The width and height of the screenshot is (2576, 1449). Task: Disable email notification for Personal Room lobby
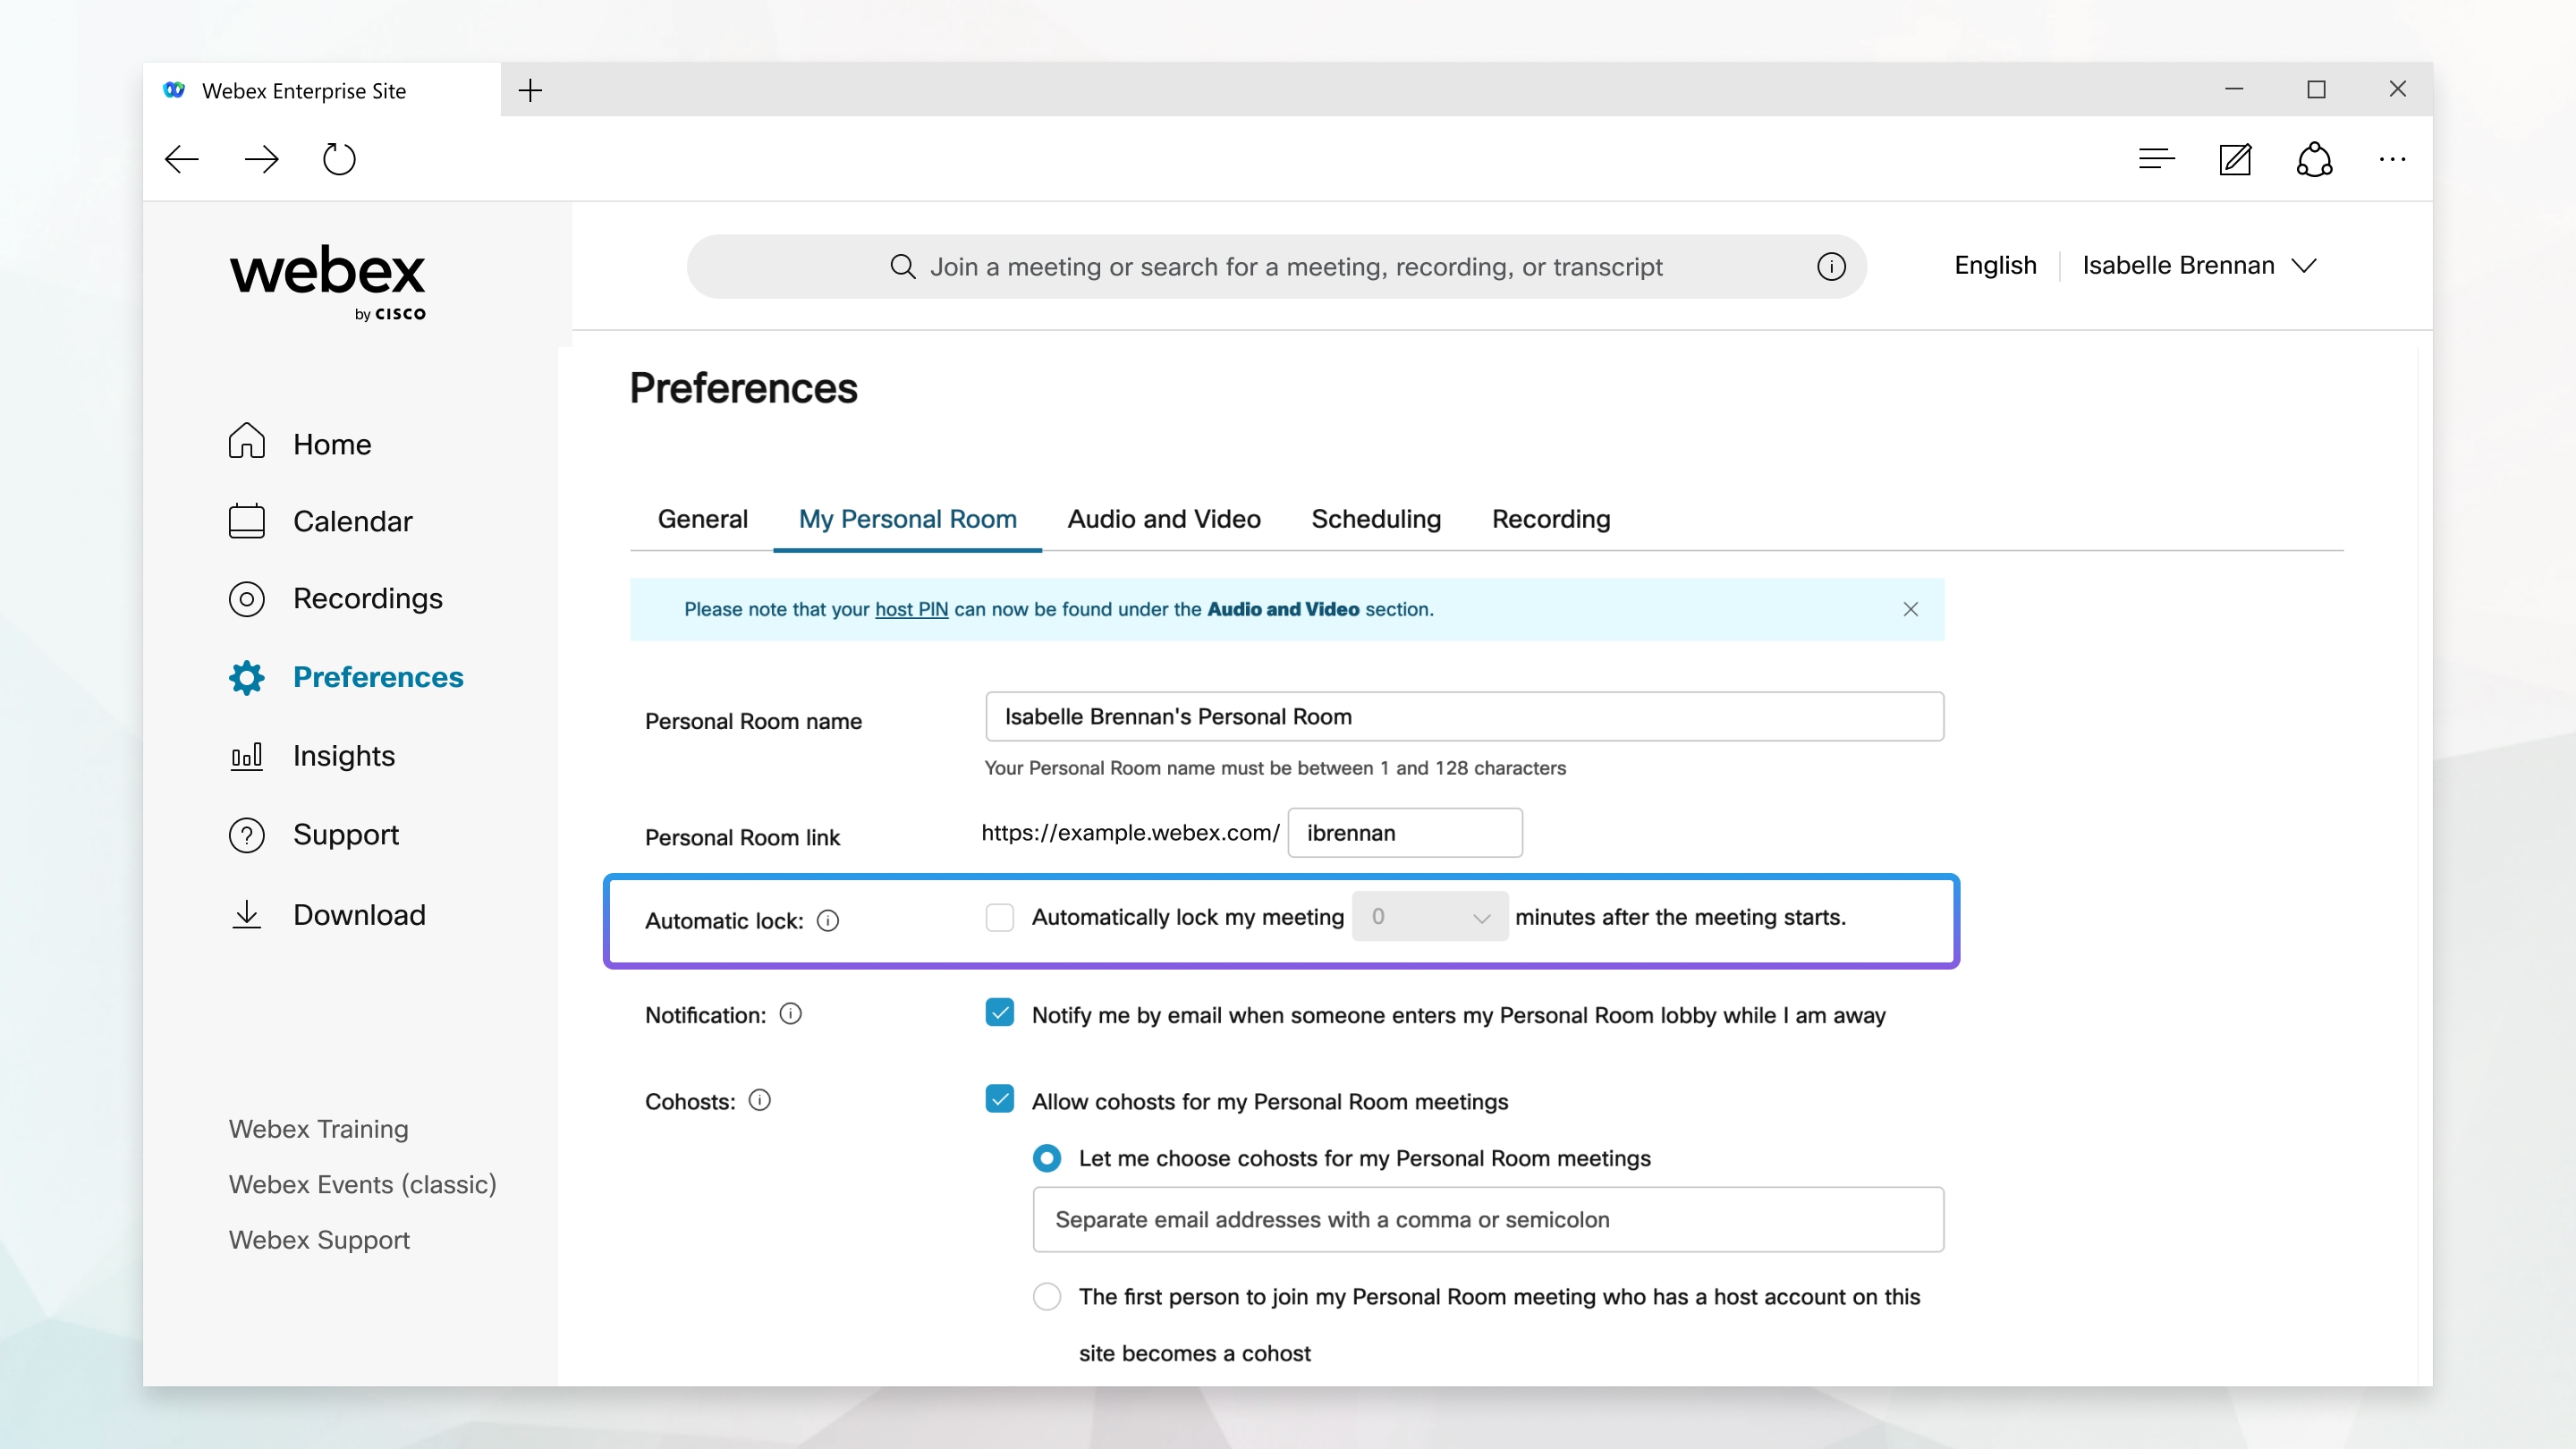click(999, 1013)
